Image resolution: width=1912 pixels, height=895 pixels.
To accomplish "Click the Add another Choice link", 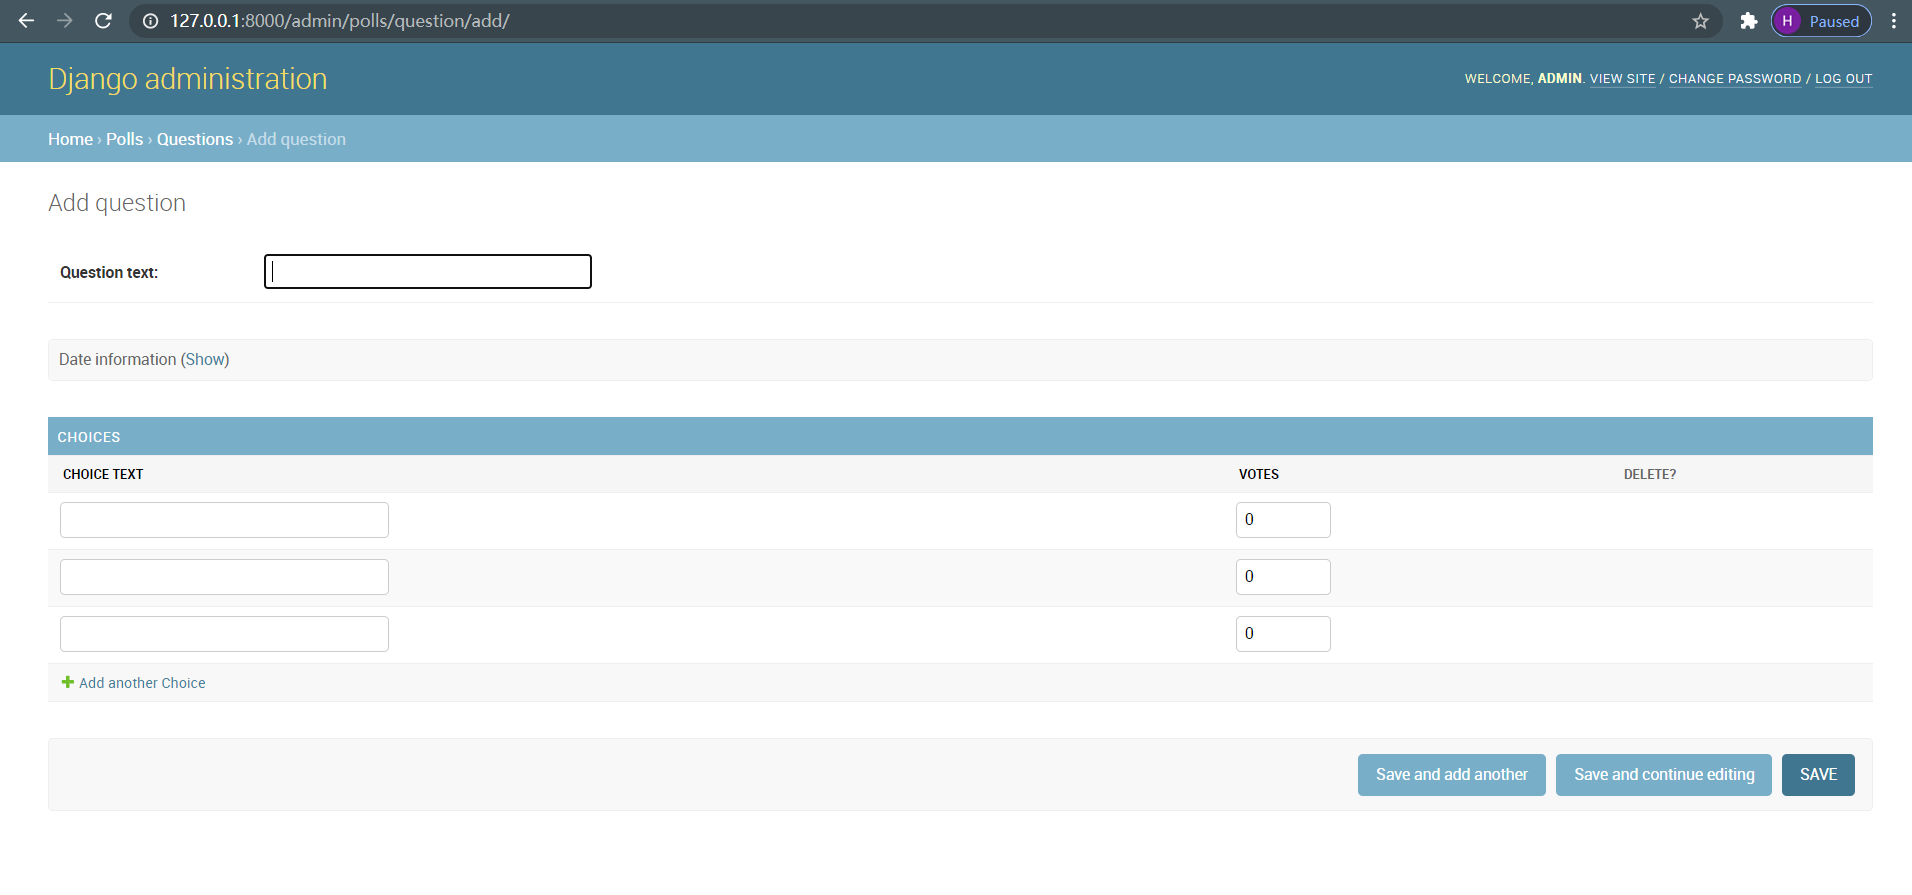I will coord(142,683).
